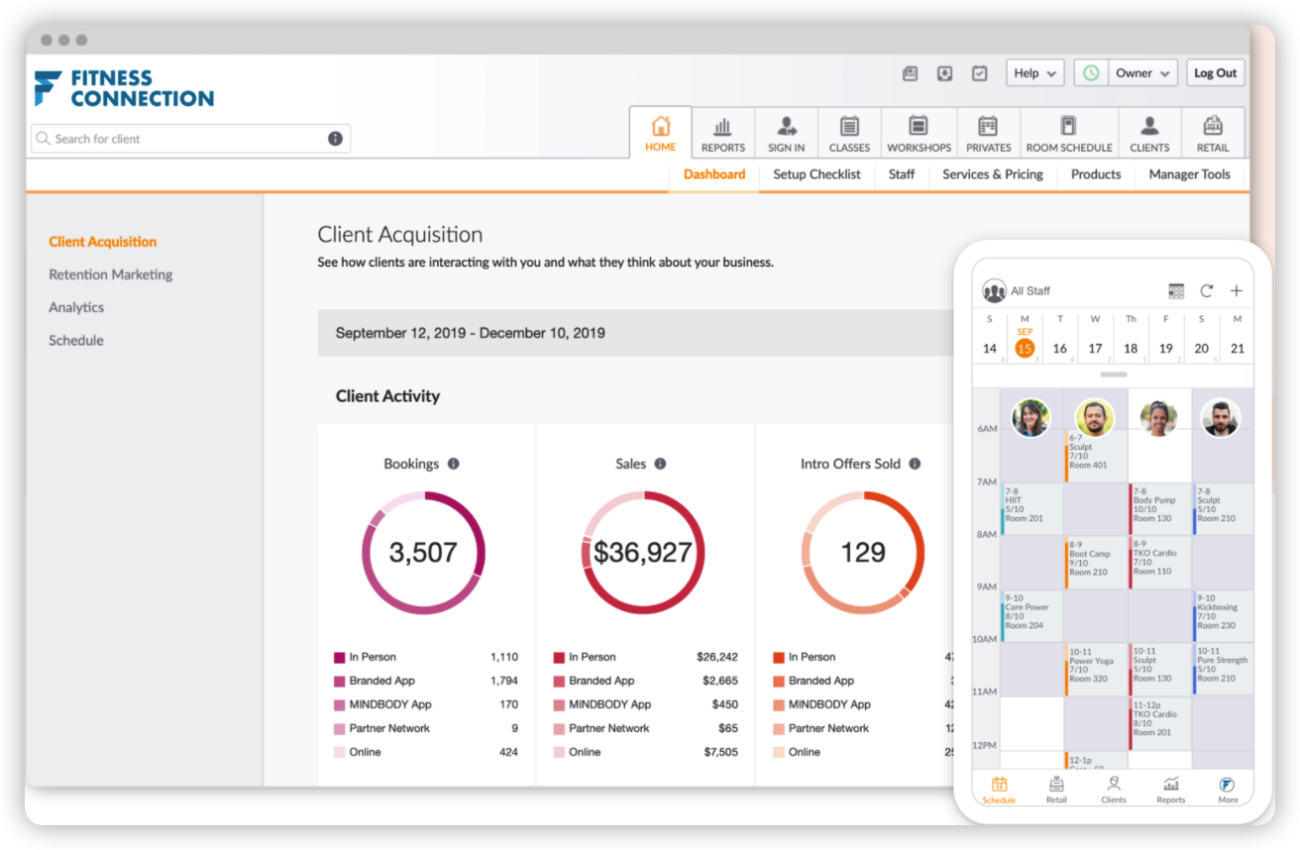Expand the Owner dropdown
This screenshot has width=1300, height=850.
(1144, 73)
